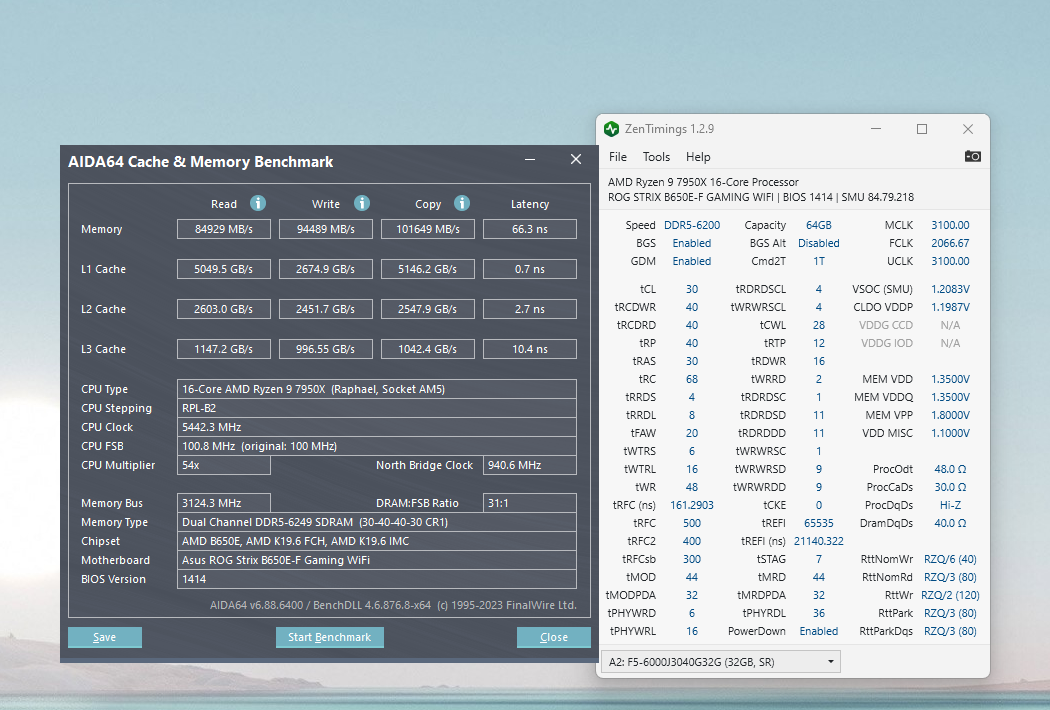Click CLDO VDDP value 1.1987V
1050x710 pixels.
point(950,307)
